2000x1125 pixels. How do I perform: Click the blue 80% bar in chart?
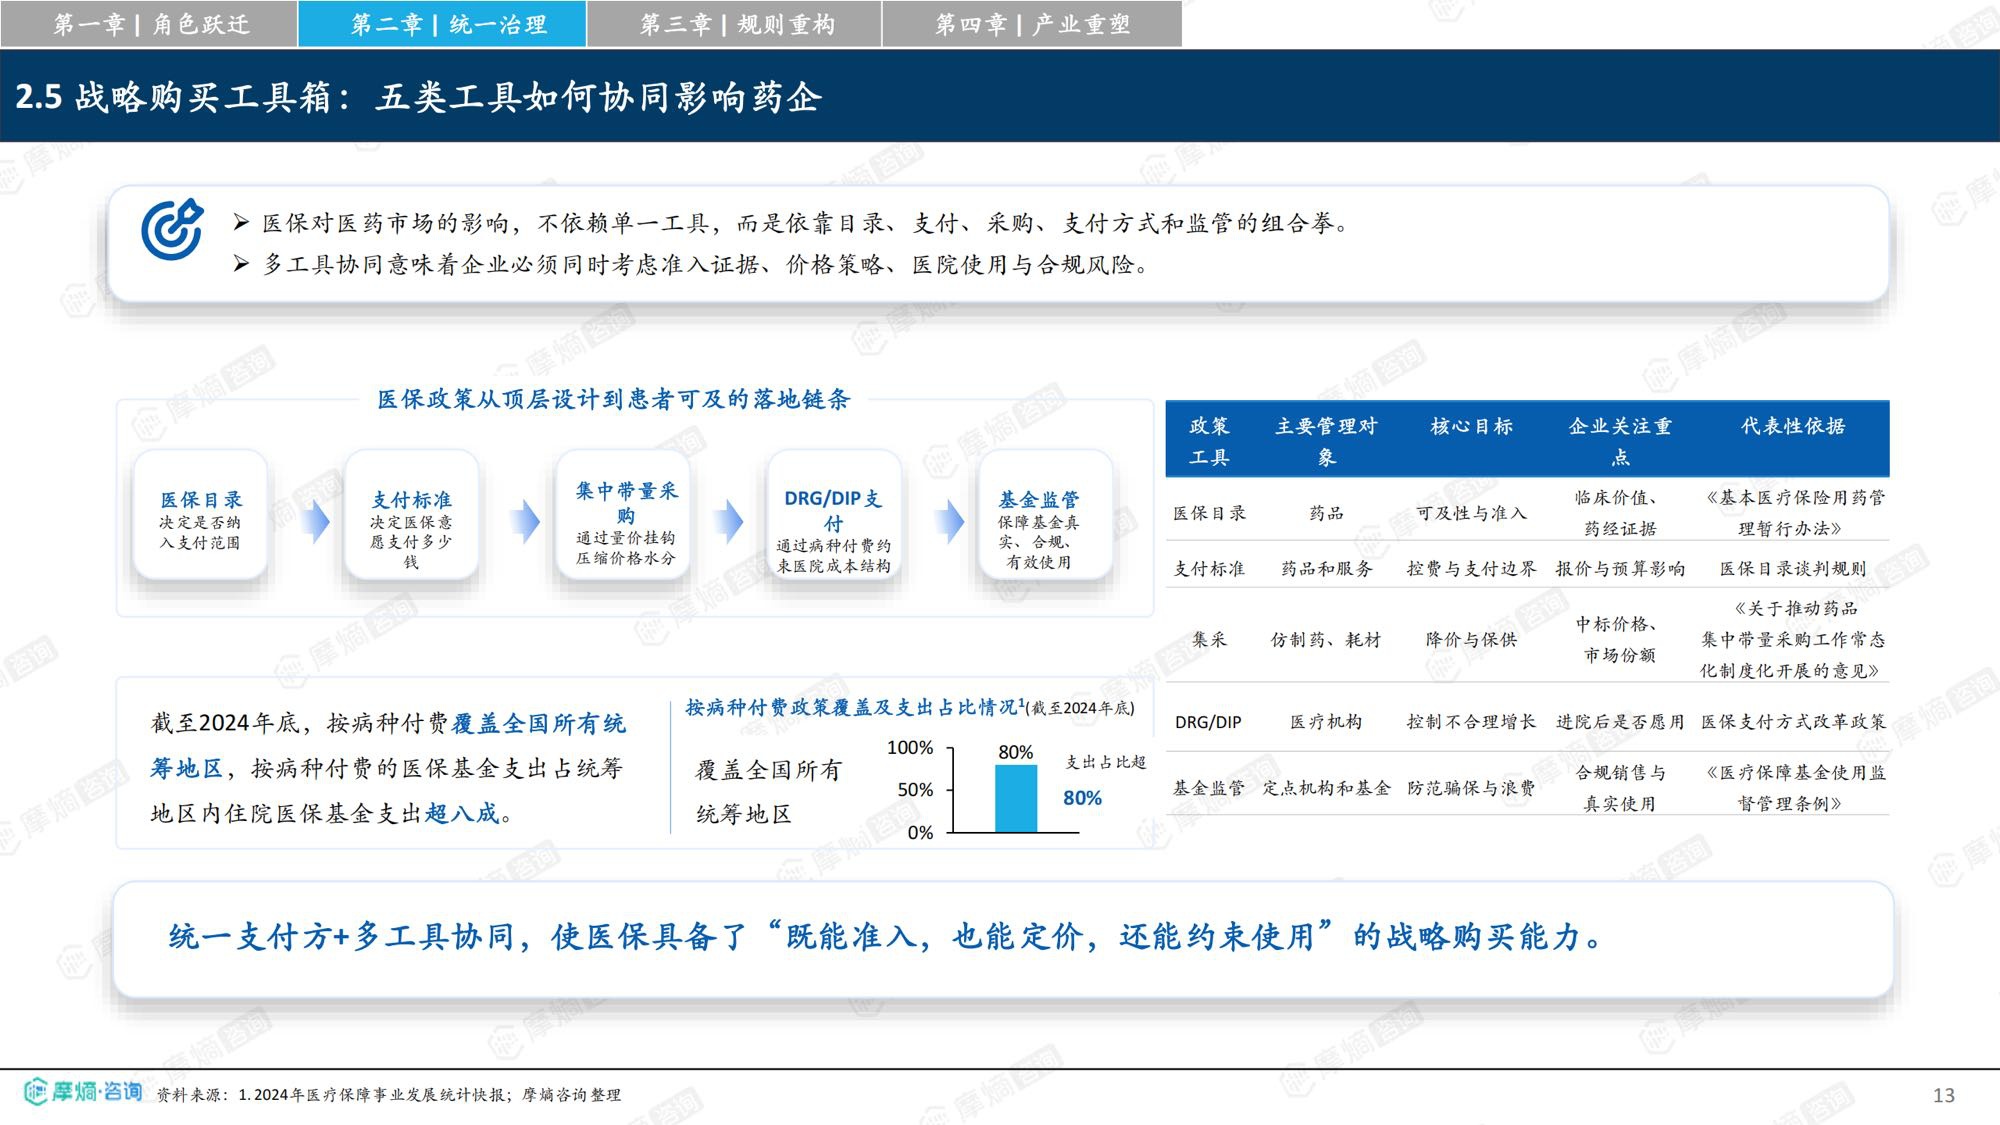pyautogui.click(x=1016, y=798)
